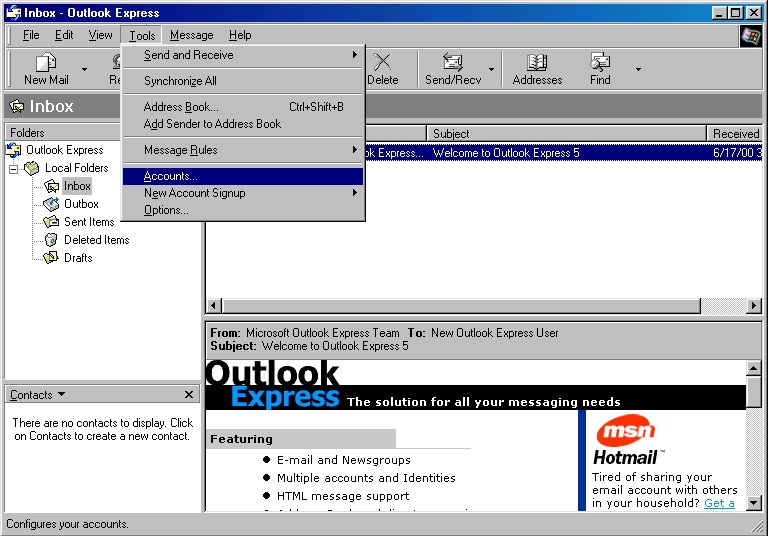Viewport: 768px width, 536px height.
Task: Select Drafts folder label
Action: [78, 258]
